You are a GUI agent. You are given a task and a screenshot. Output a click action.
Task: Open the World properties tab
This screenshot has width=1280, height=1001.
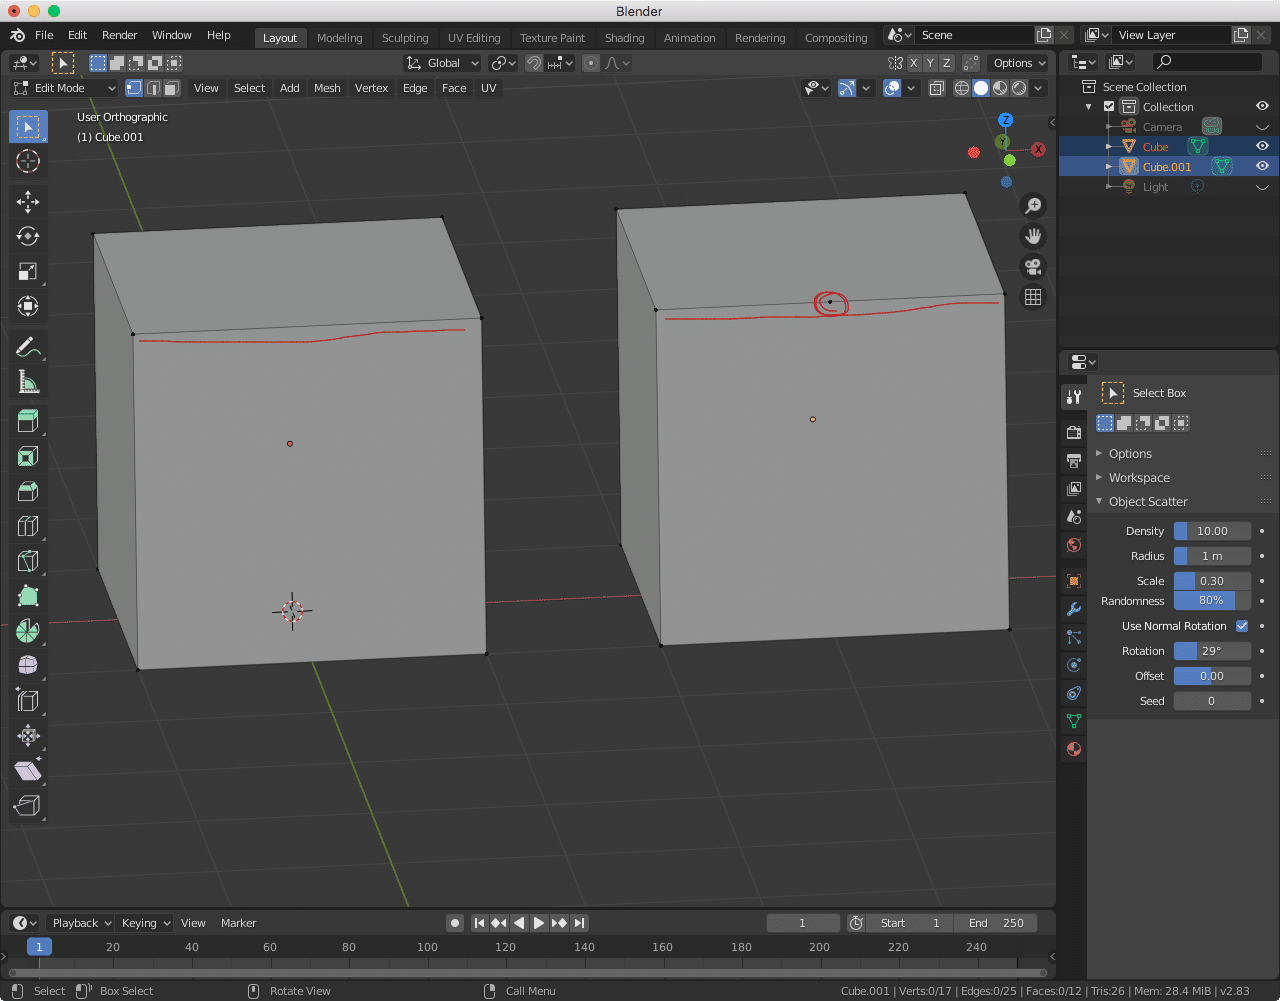pyautogui.click(x=1074, y=545)
